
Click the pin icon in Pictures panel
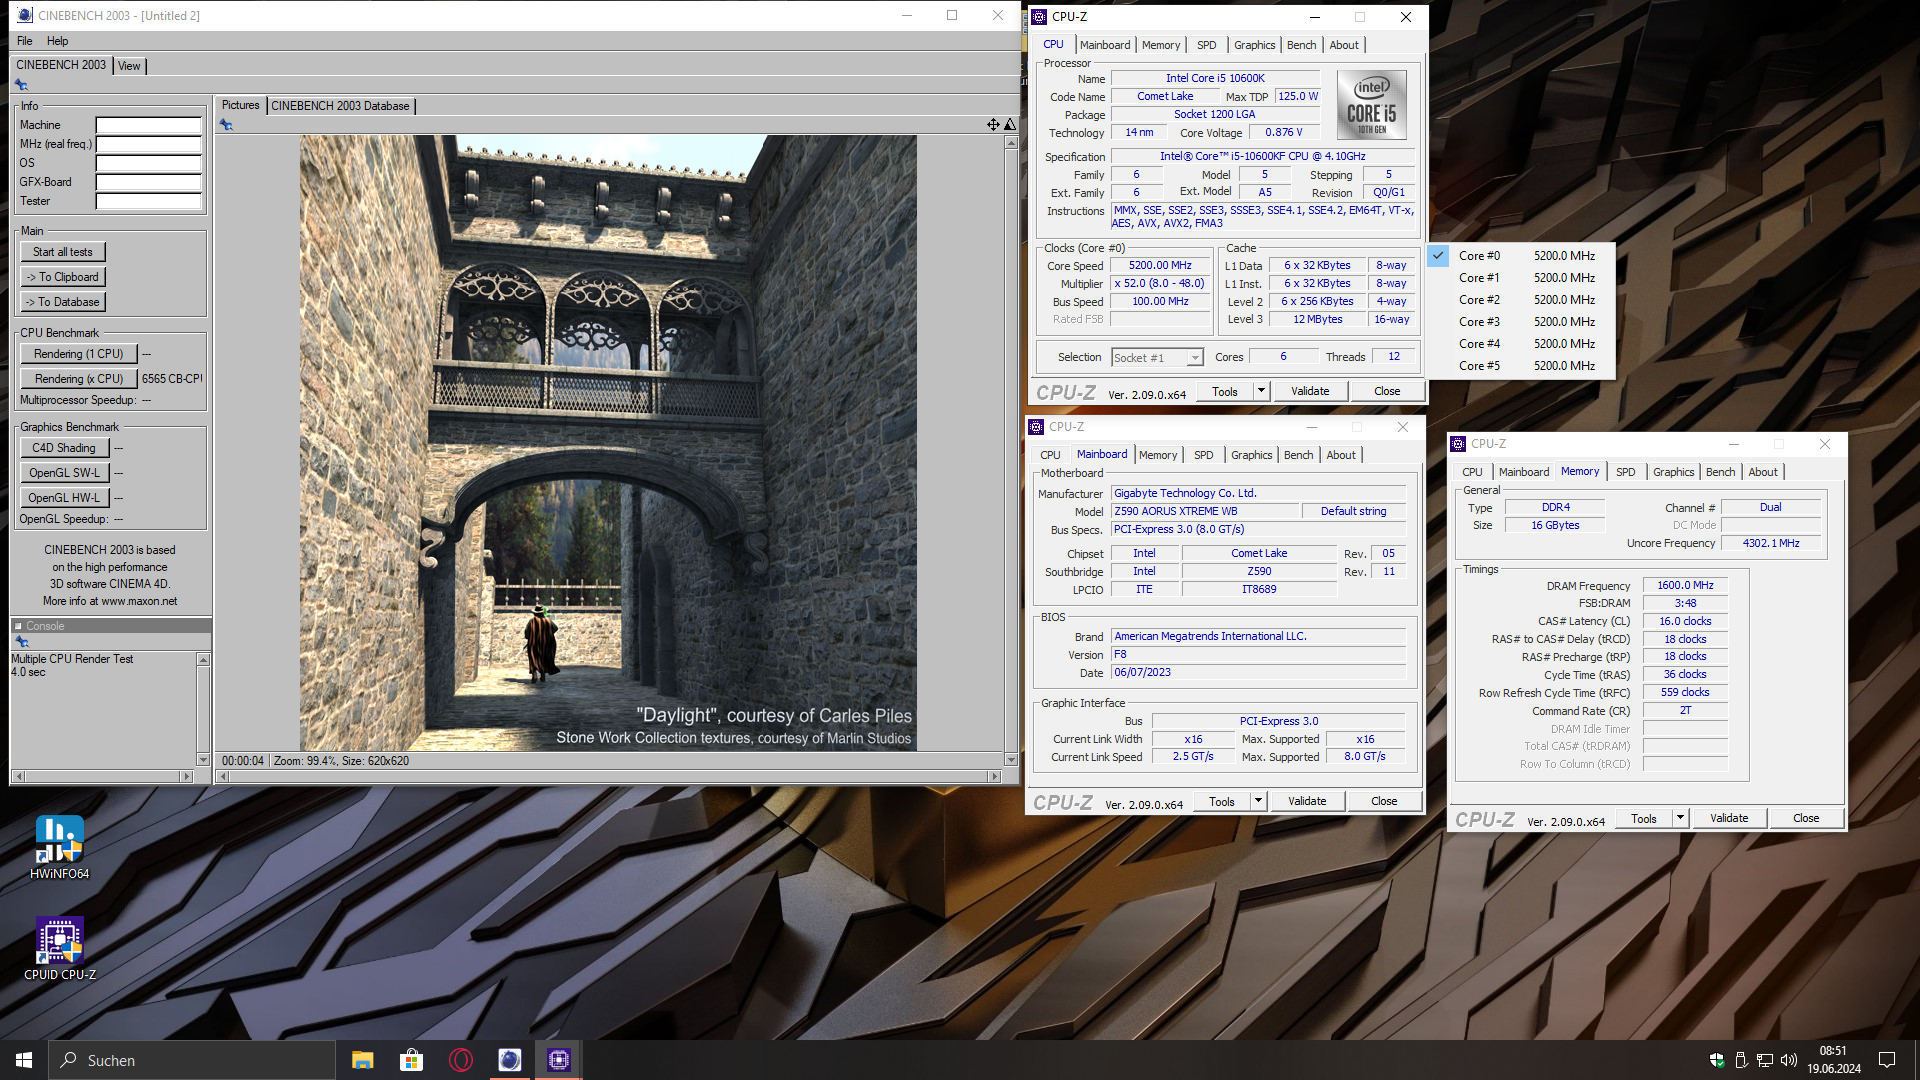coord(226,125)
